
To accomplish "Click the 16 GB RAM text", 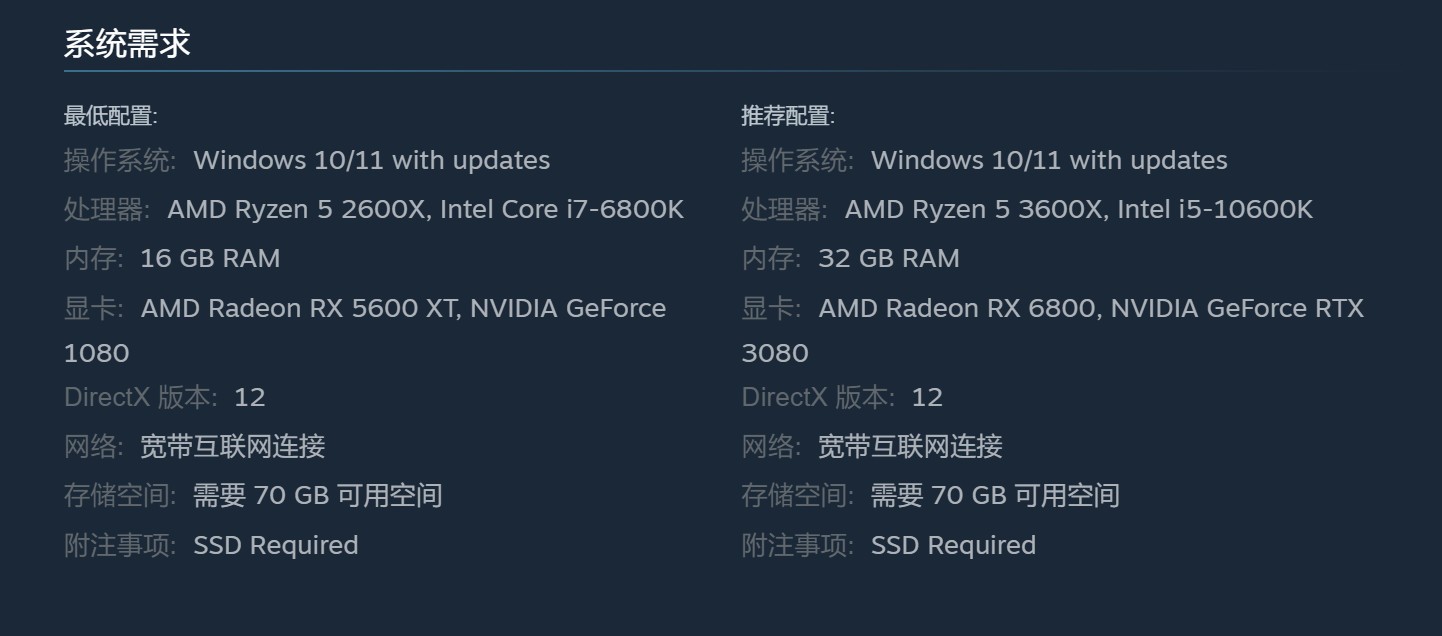I will (x=210, y=258).
